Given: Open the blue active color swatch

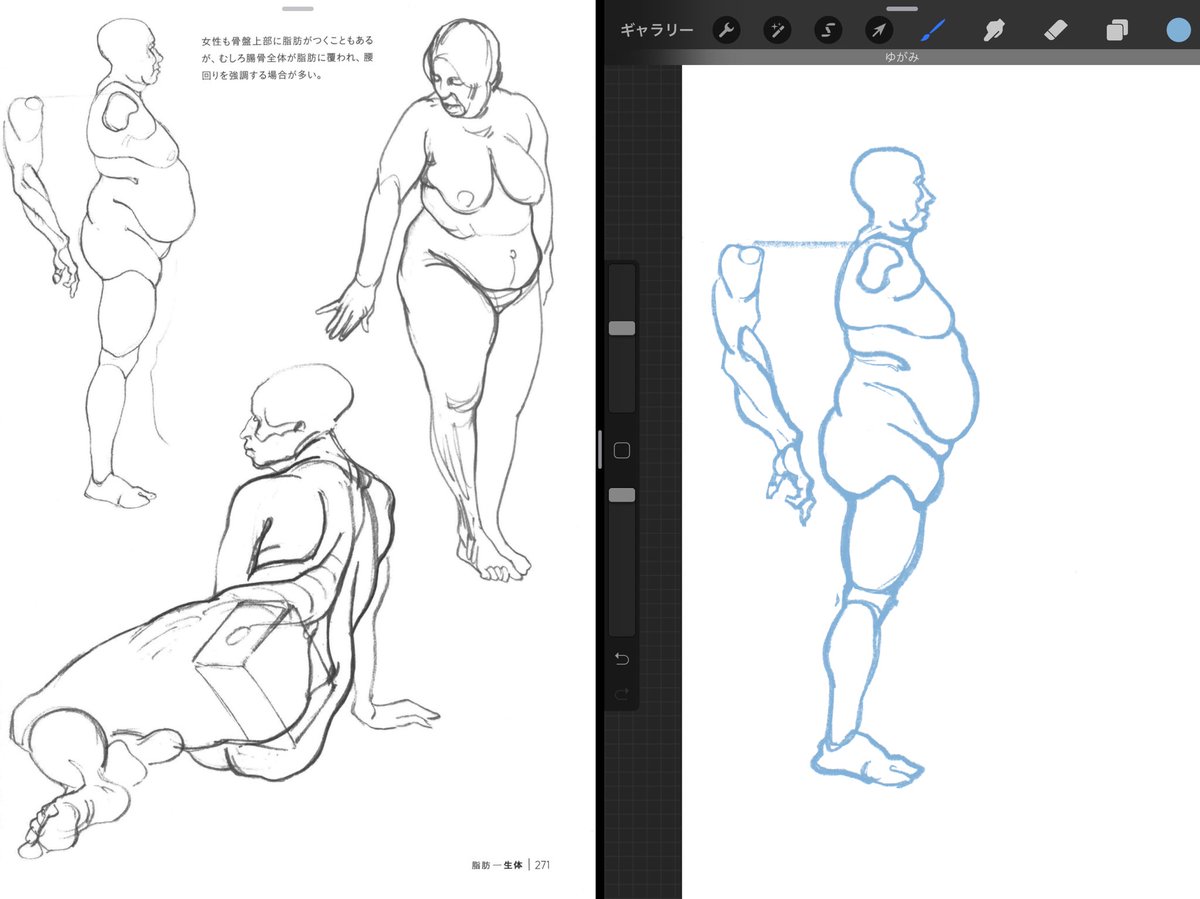Looking at the screenshot, I should [1178, 30].
